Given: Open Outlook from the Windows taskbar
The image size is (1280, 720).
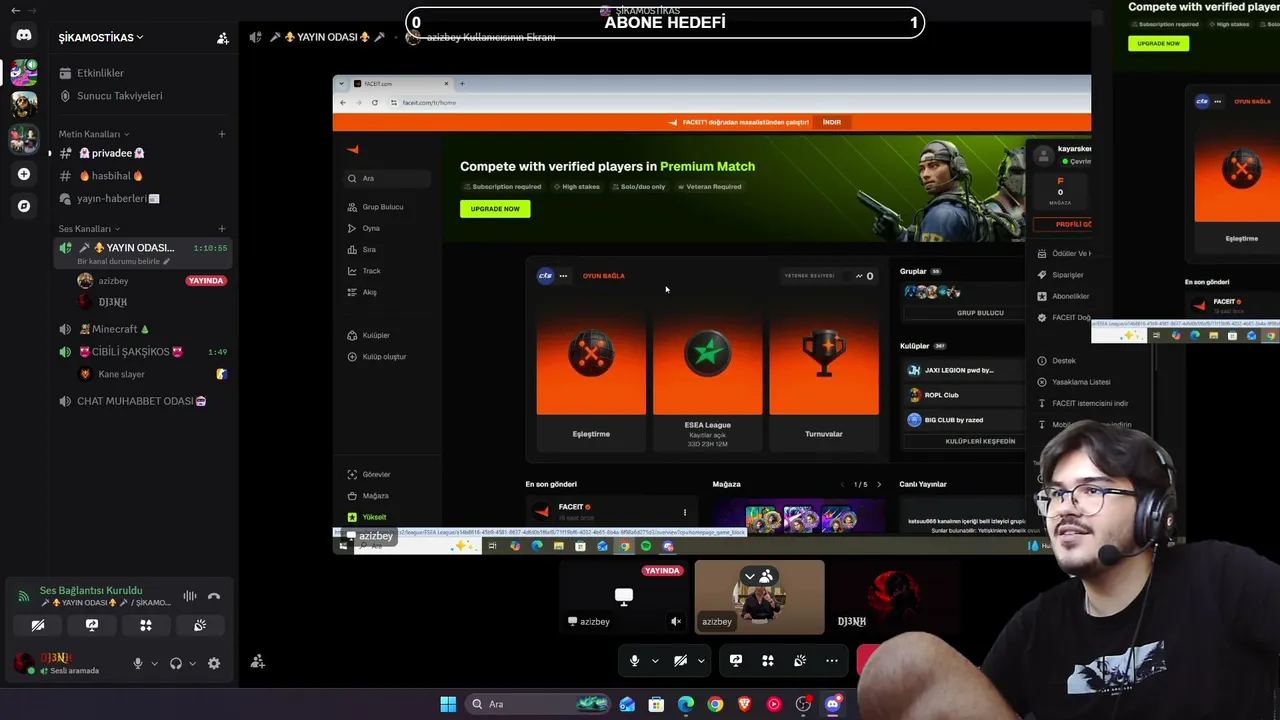Looking at the screenshot, I should click(x=627, y=704).
